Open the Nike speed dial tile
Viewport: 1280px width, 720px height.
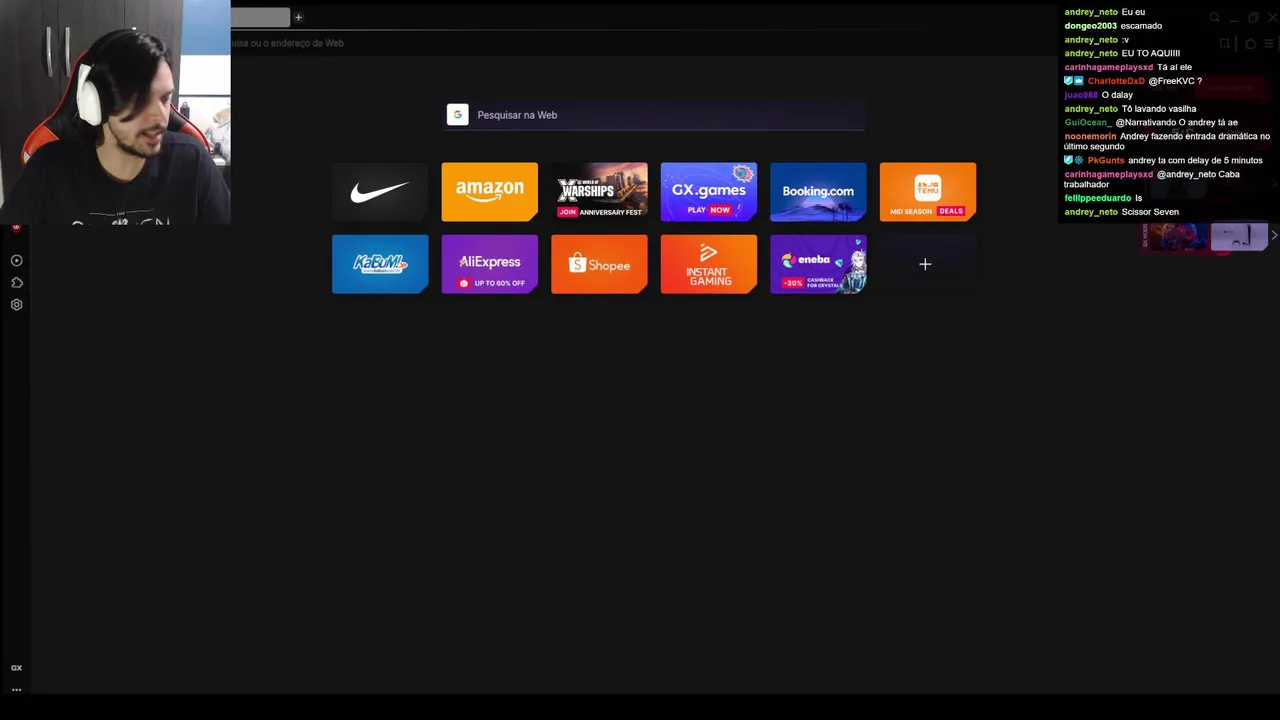[380, 191]
